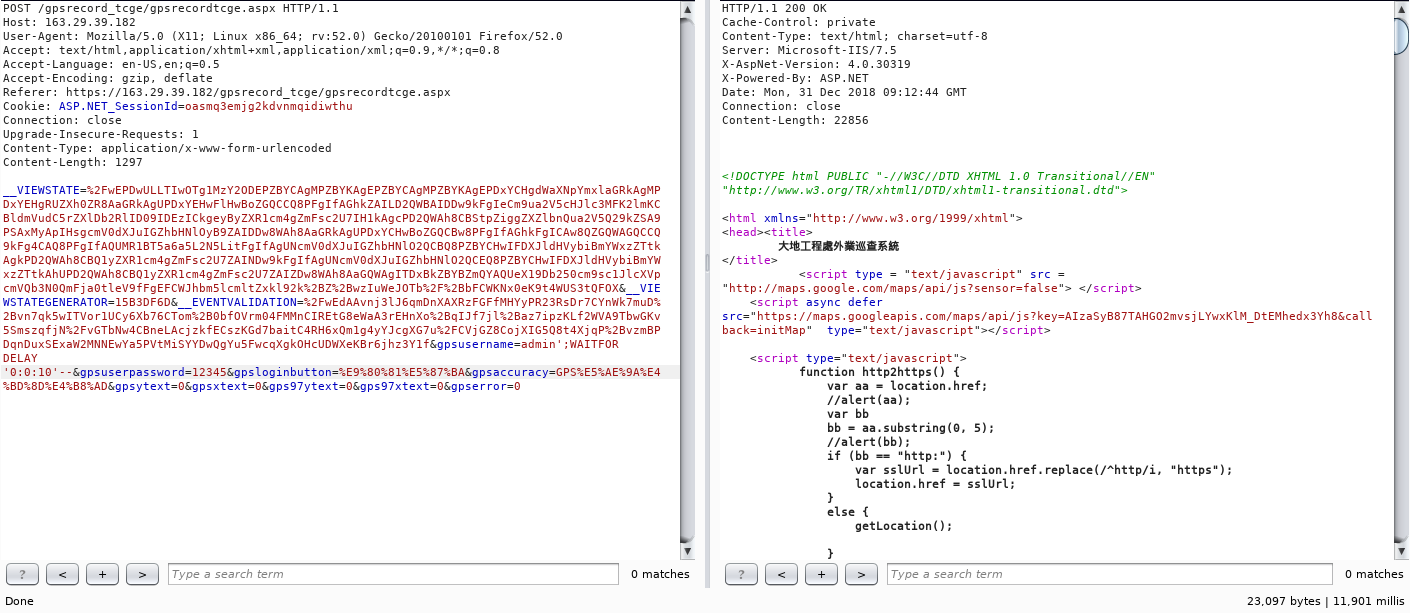Click the 'Accept-Encoding: gzip, deflate' header
This screenshot has height=613, width=1410.
tap(108, 78)
